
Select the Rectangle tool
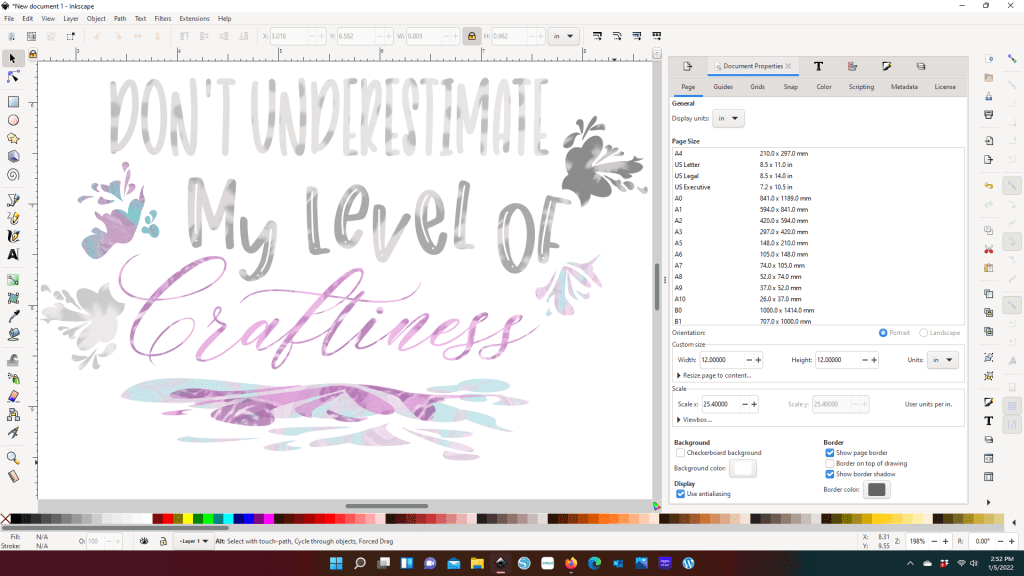[x=14, y=101]
